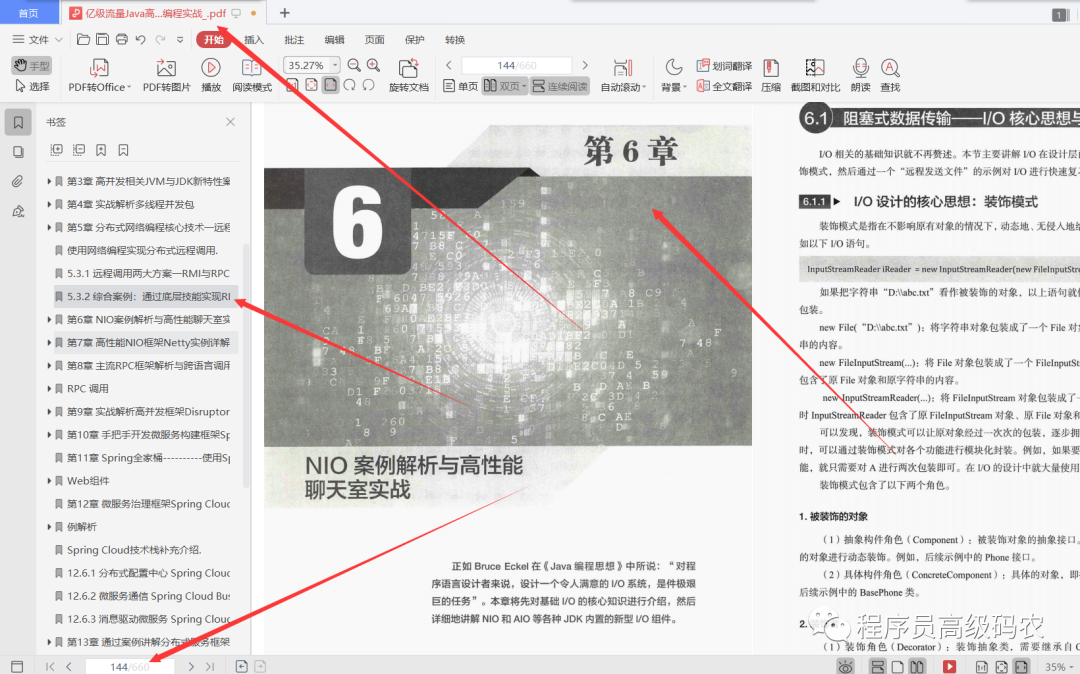Click the zoom in magnifier icon
1080x674 pixels.
coord(373,65)
